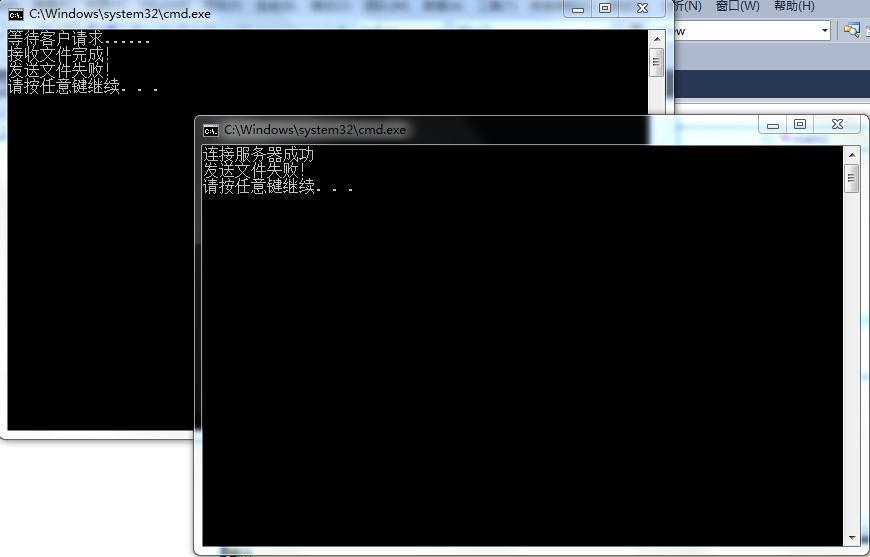Minimize the cmd window showing 接收文件完成
Screen dimensions: 870x557
[578, 8]
